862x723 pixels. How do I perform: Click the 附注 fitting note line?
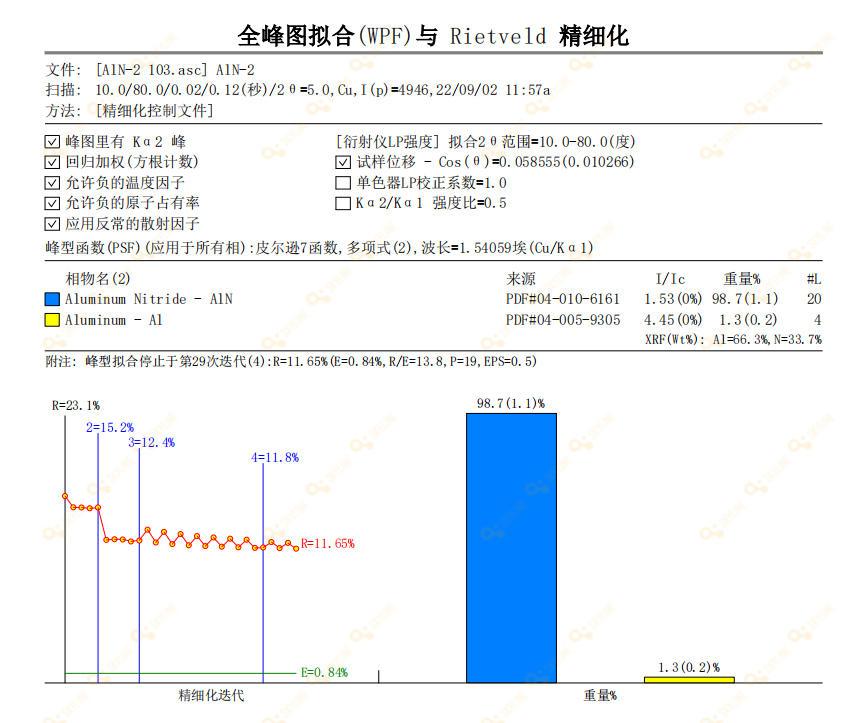291,361
